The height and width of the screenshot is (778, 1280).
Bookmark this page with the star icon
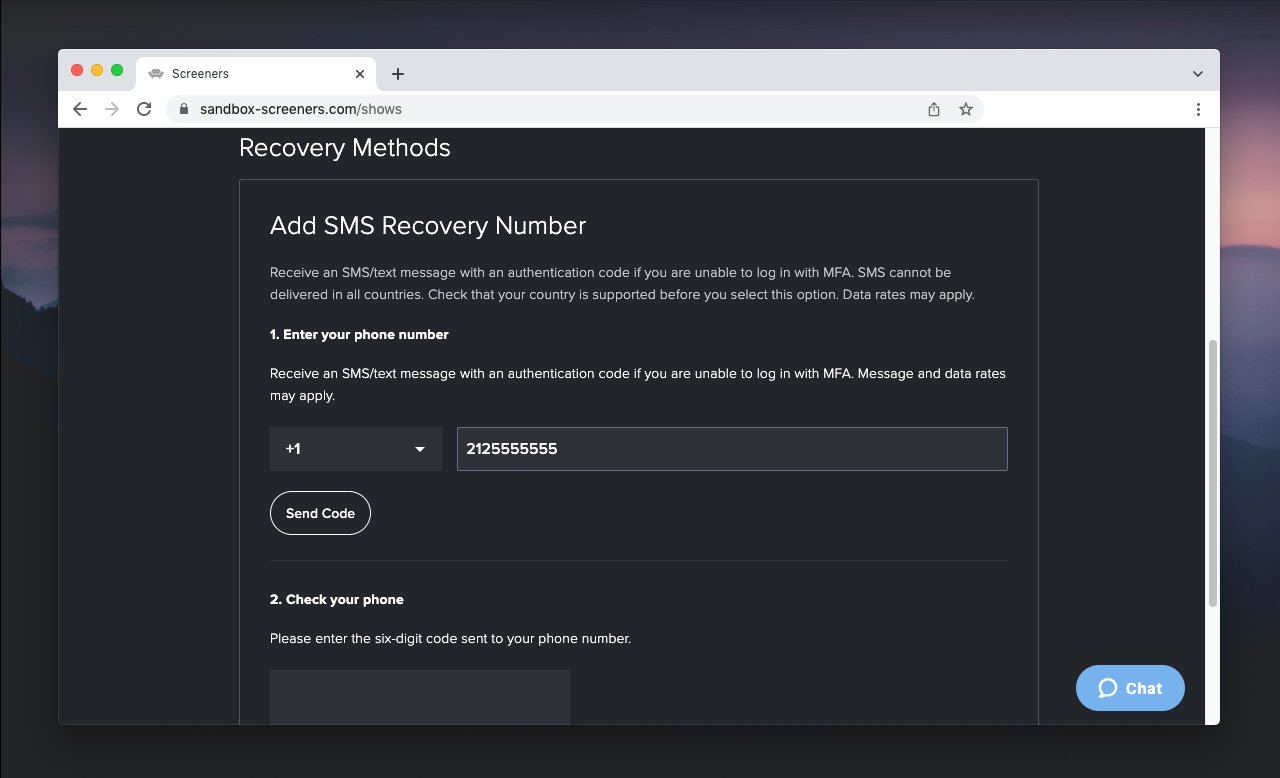point(966,109)
